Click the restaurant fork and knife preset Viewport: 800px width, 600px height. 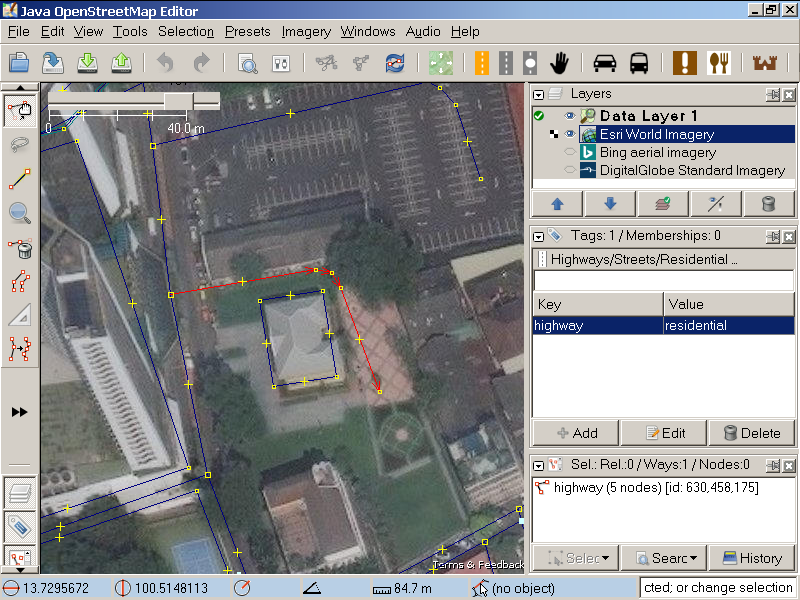(719, 63)
